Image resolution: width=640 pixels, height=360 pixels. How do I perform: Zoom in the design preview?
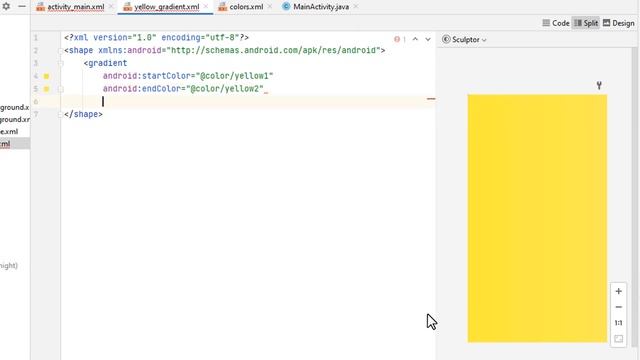coord(618,291)
